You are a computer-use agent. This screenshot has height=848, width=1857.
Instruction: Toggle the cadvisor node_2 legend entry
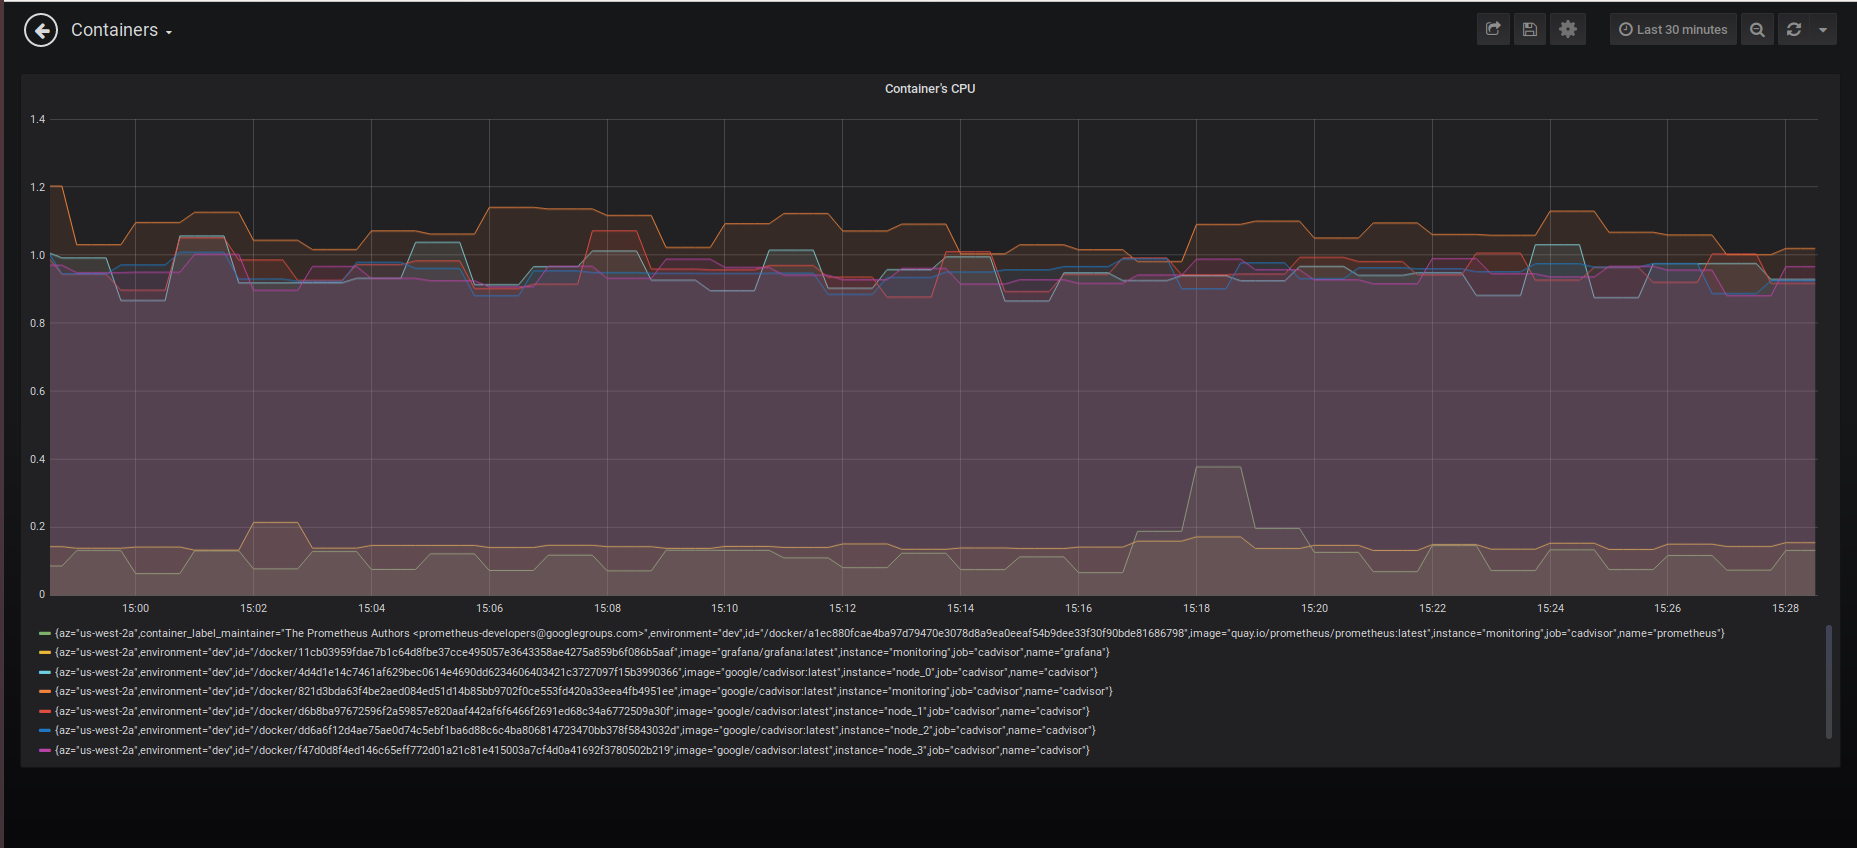click(575, 730)
